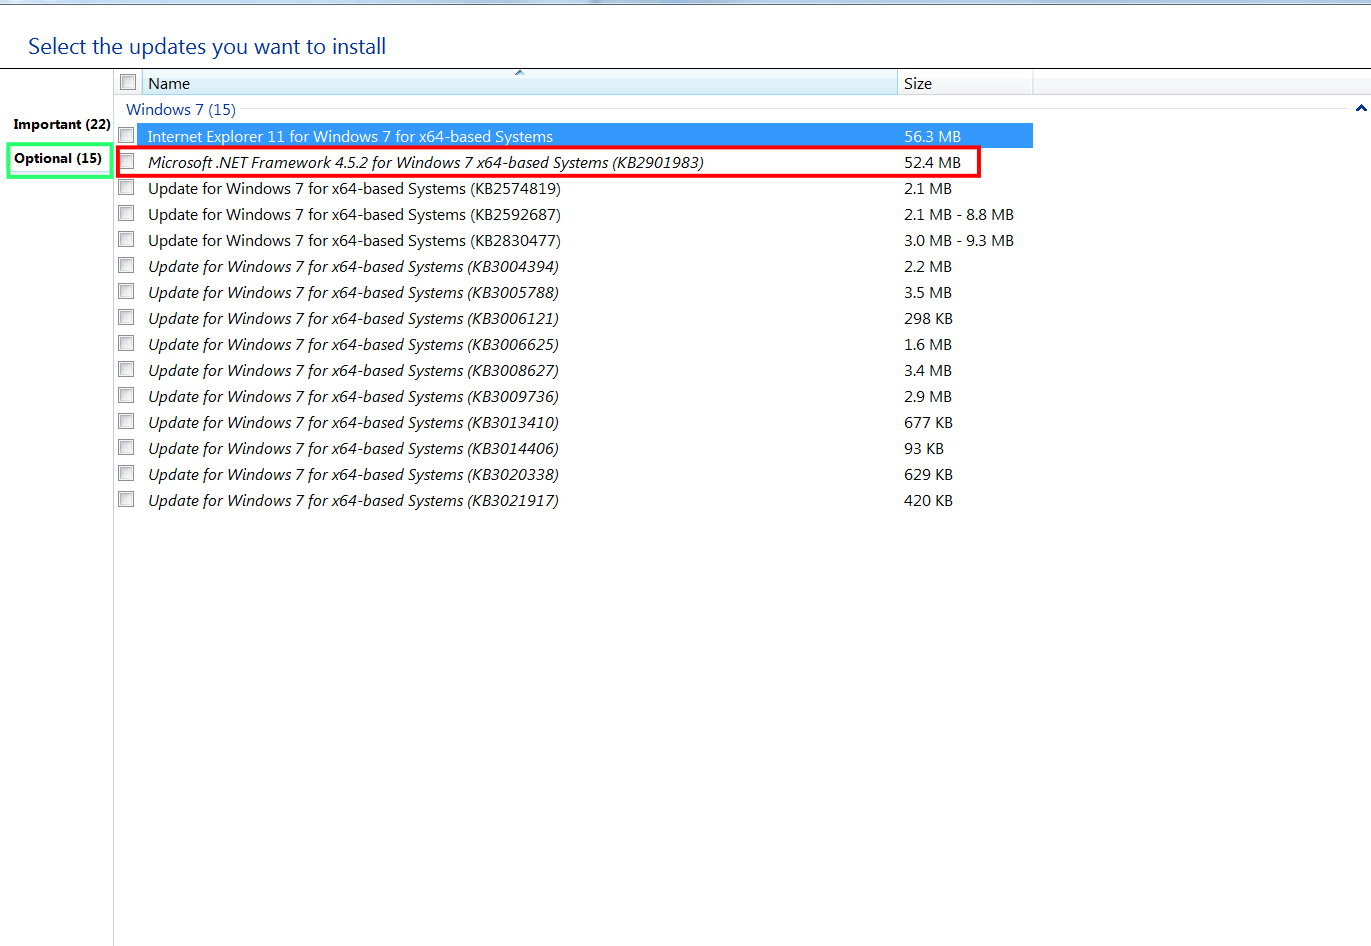This screenshot has height=946, width=1371.
Task: Select update row KB2830477
Action: (575, 240)
